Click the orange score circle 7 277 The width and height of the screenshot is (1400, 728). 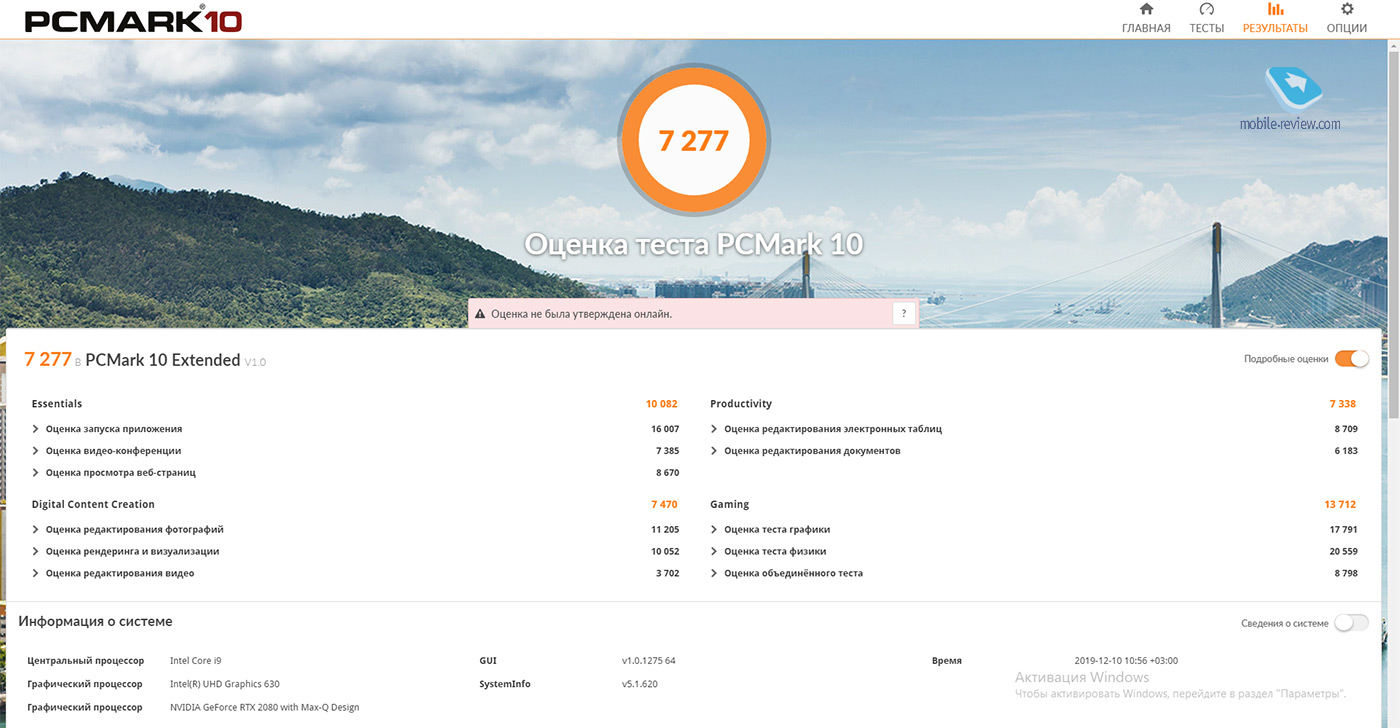click(693, 140)
